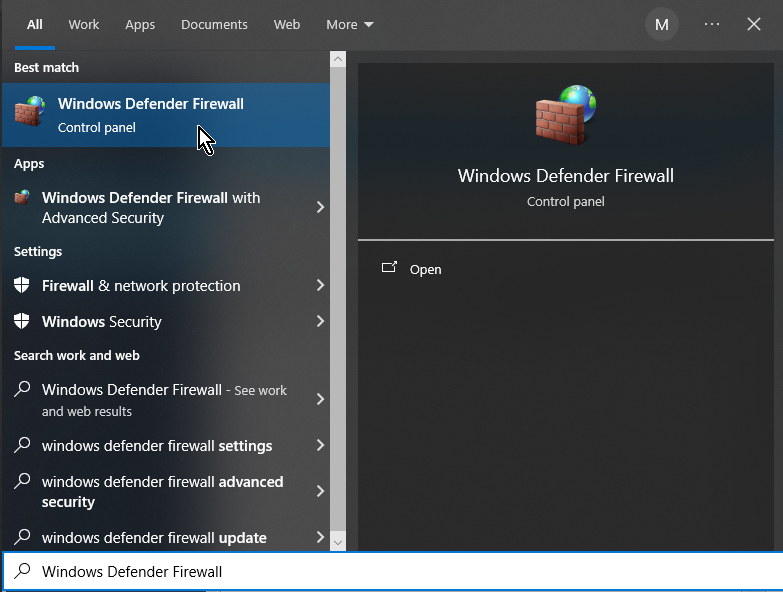Switch to the Work filter tab
This screenshot has height=592, width=783.
[x=84, y=24]
